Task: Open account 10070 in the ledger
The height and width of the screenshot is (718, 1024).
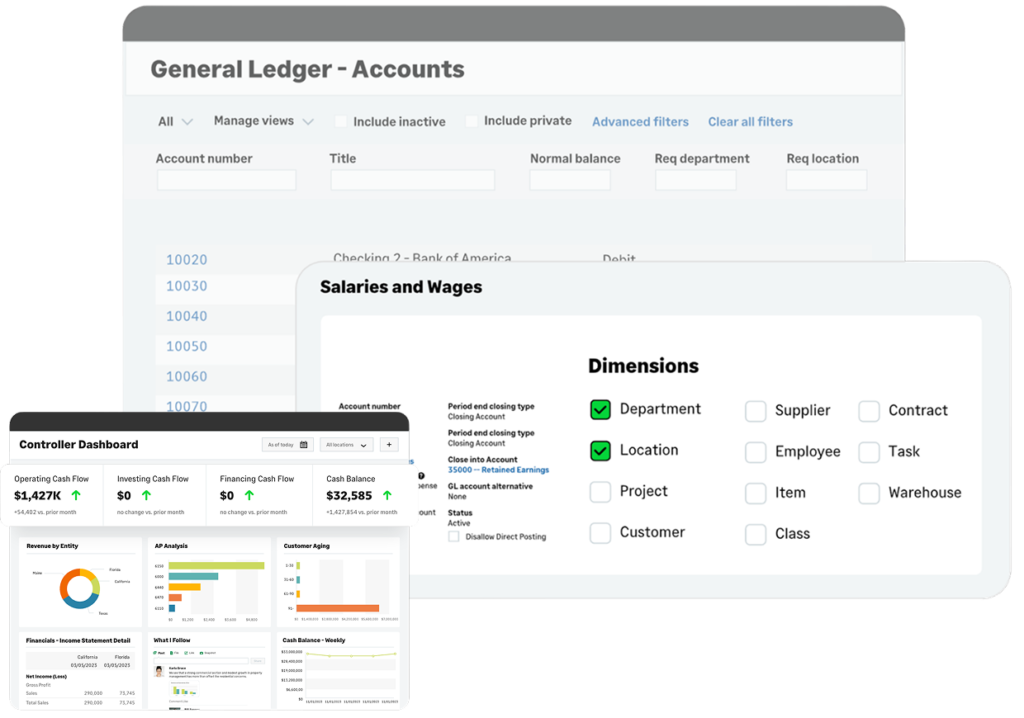Action: point(186,406)
